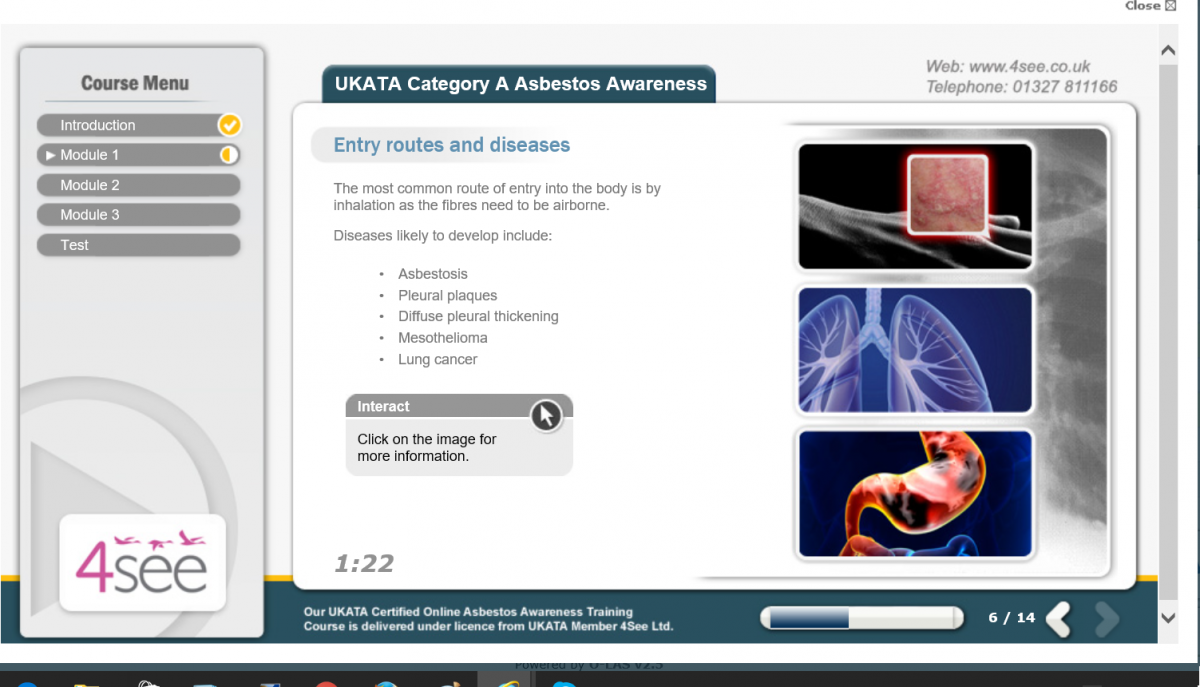This screenshot has width=1200, height=687.
Task: Close the course window
Action: click(x=1149, y=6)
